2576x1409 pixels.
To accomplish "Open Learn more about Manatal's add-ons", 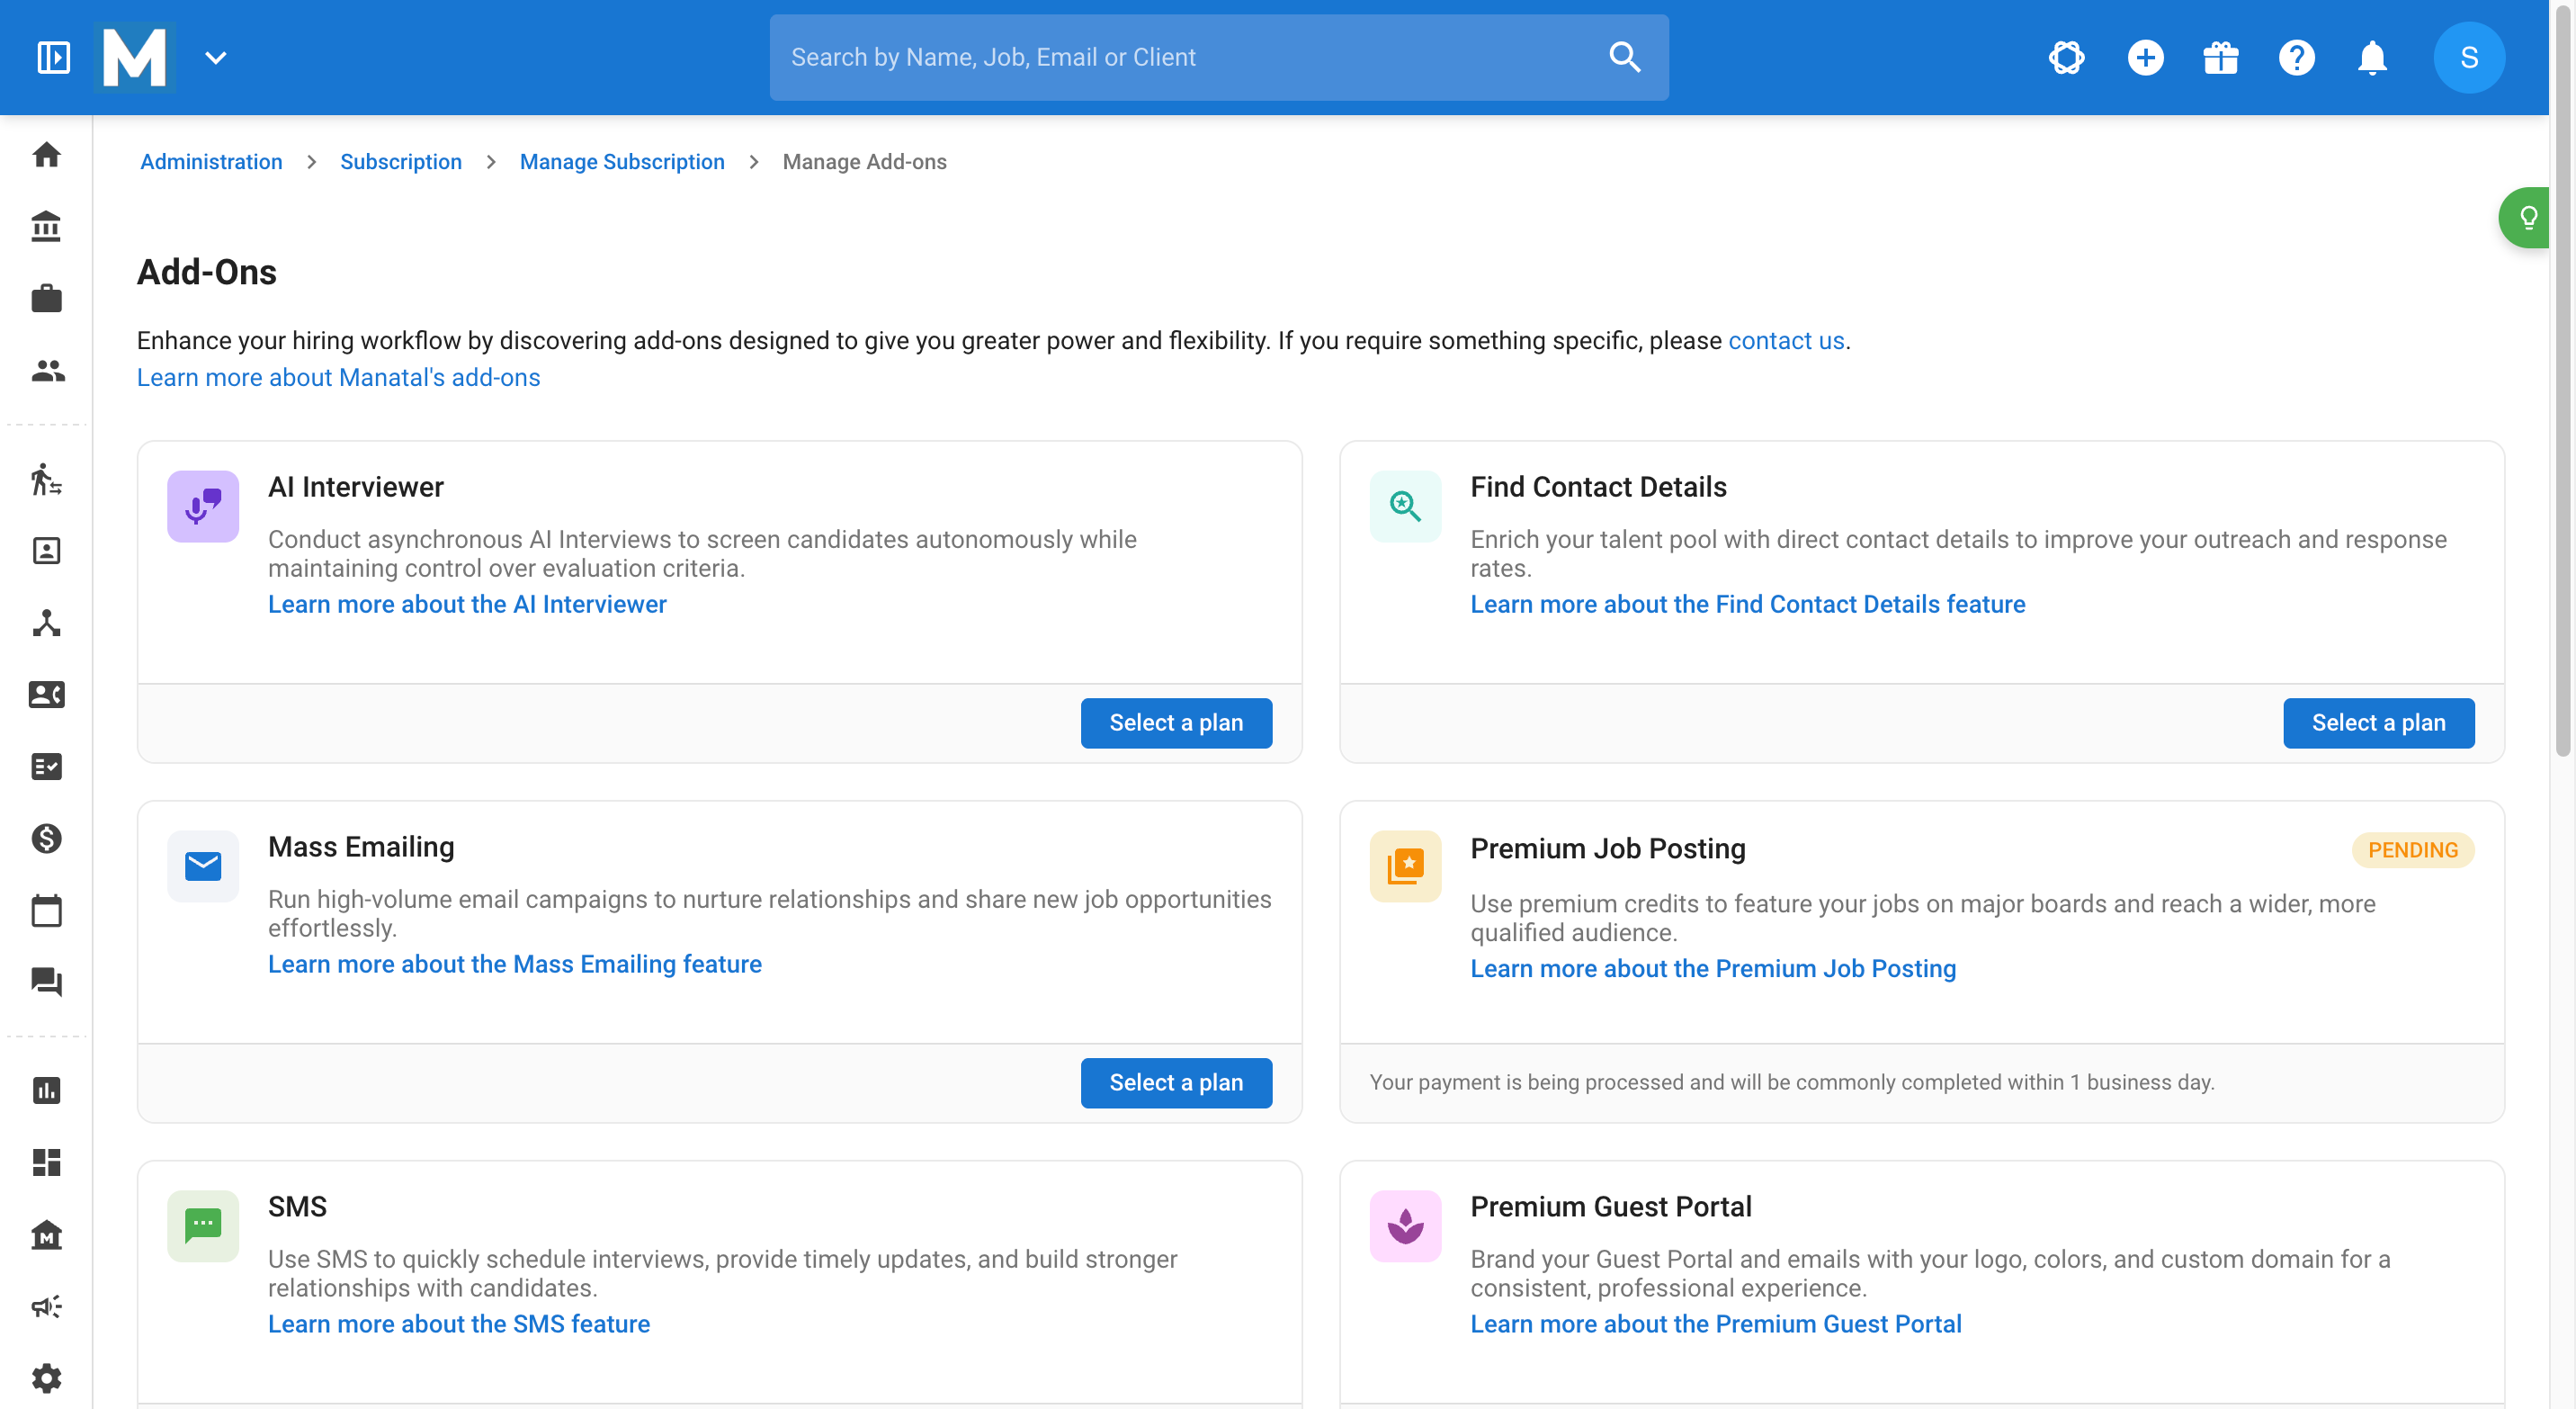I will 339,378.
